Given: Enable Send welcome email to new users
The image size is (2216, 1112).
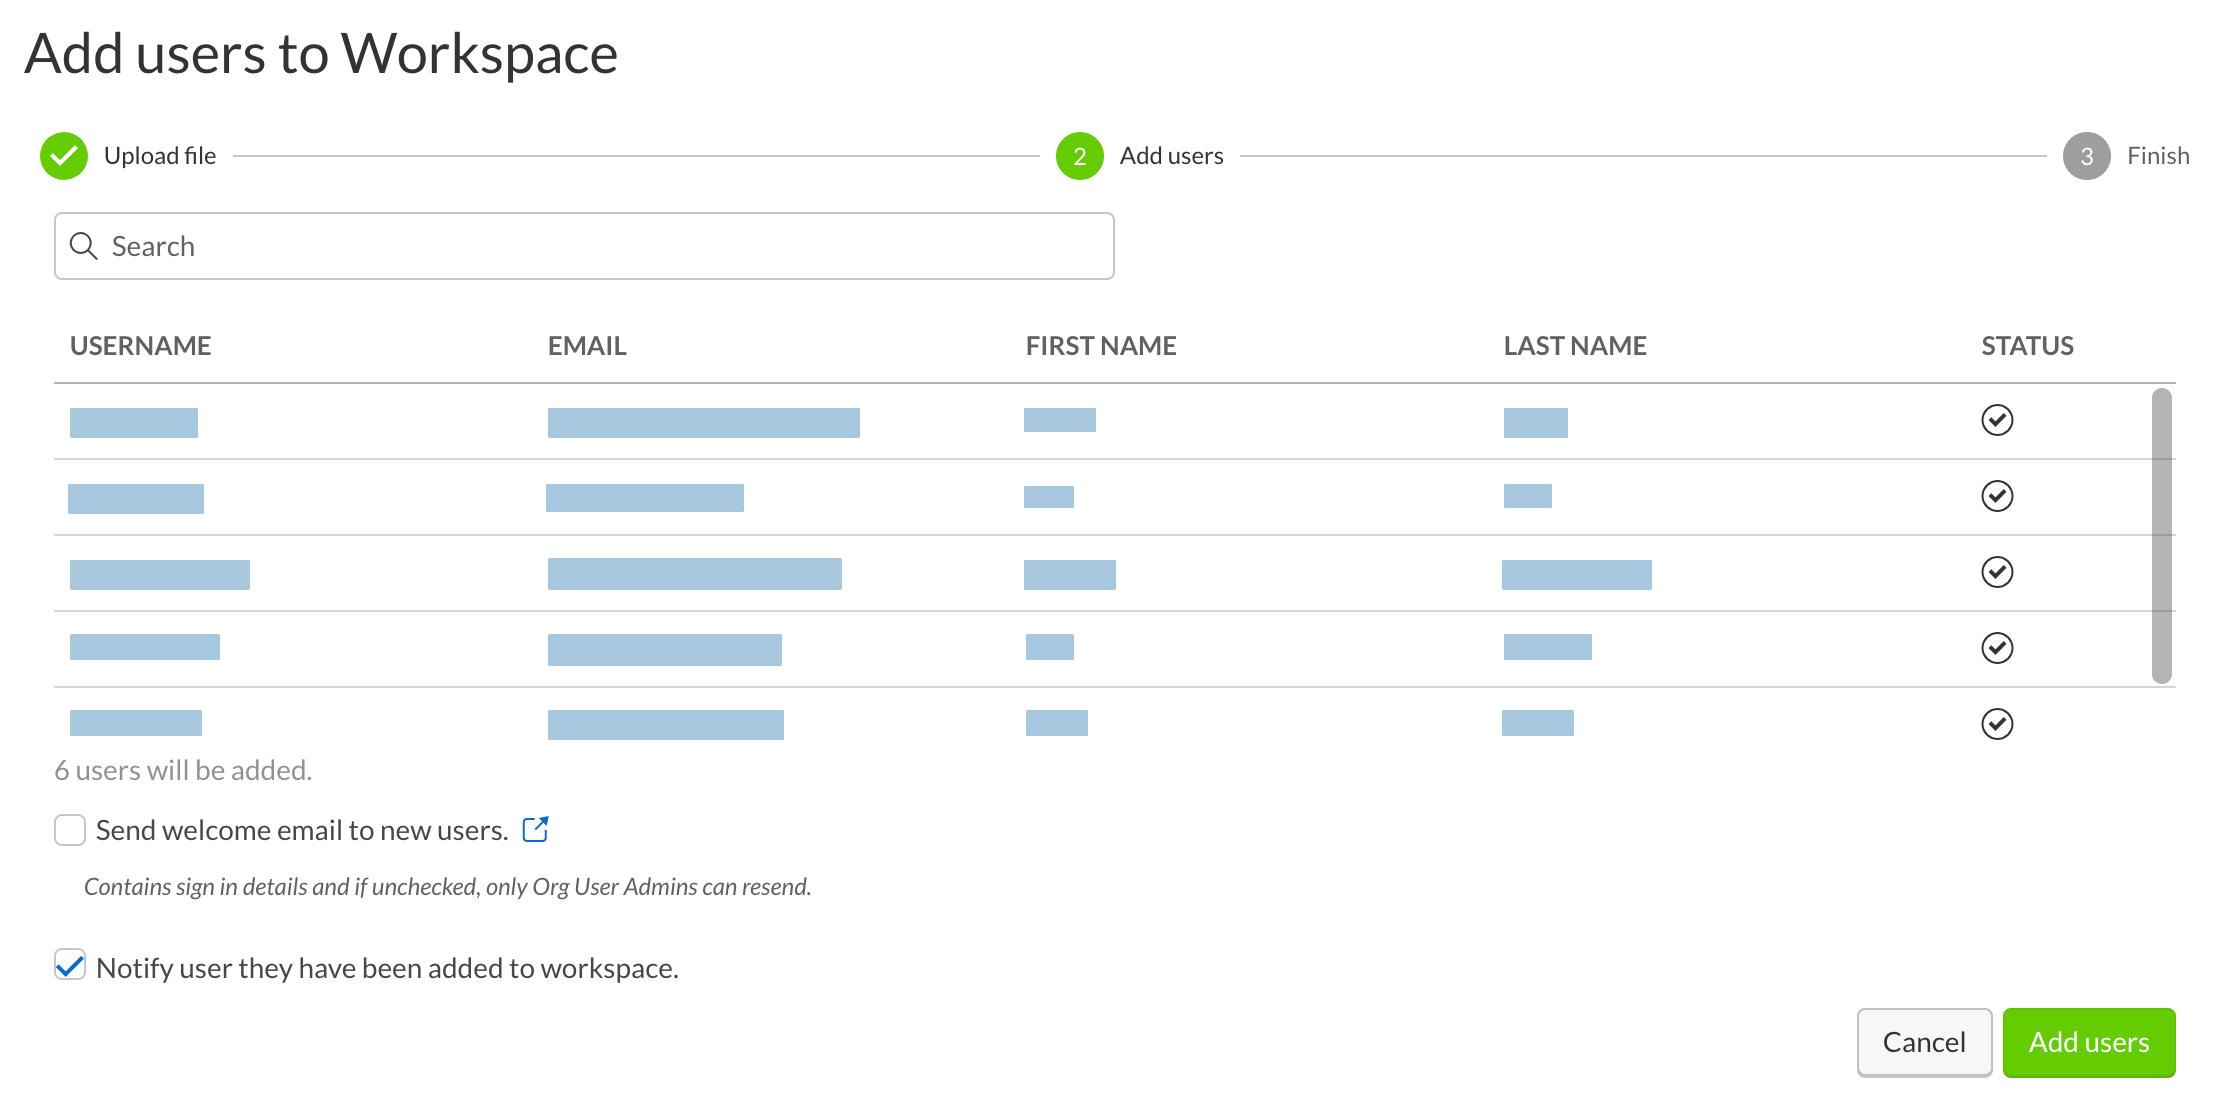Looking at the screenshot, I should click(x=69, y=829).
